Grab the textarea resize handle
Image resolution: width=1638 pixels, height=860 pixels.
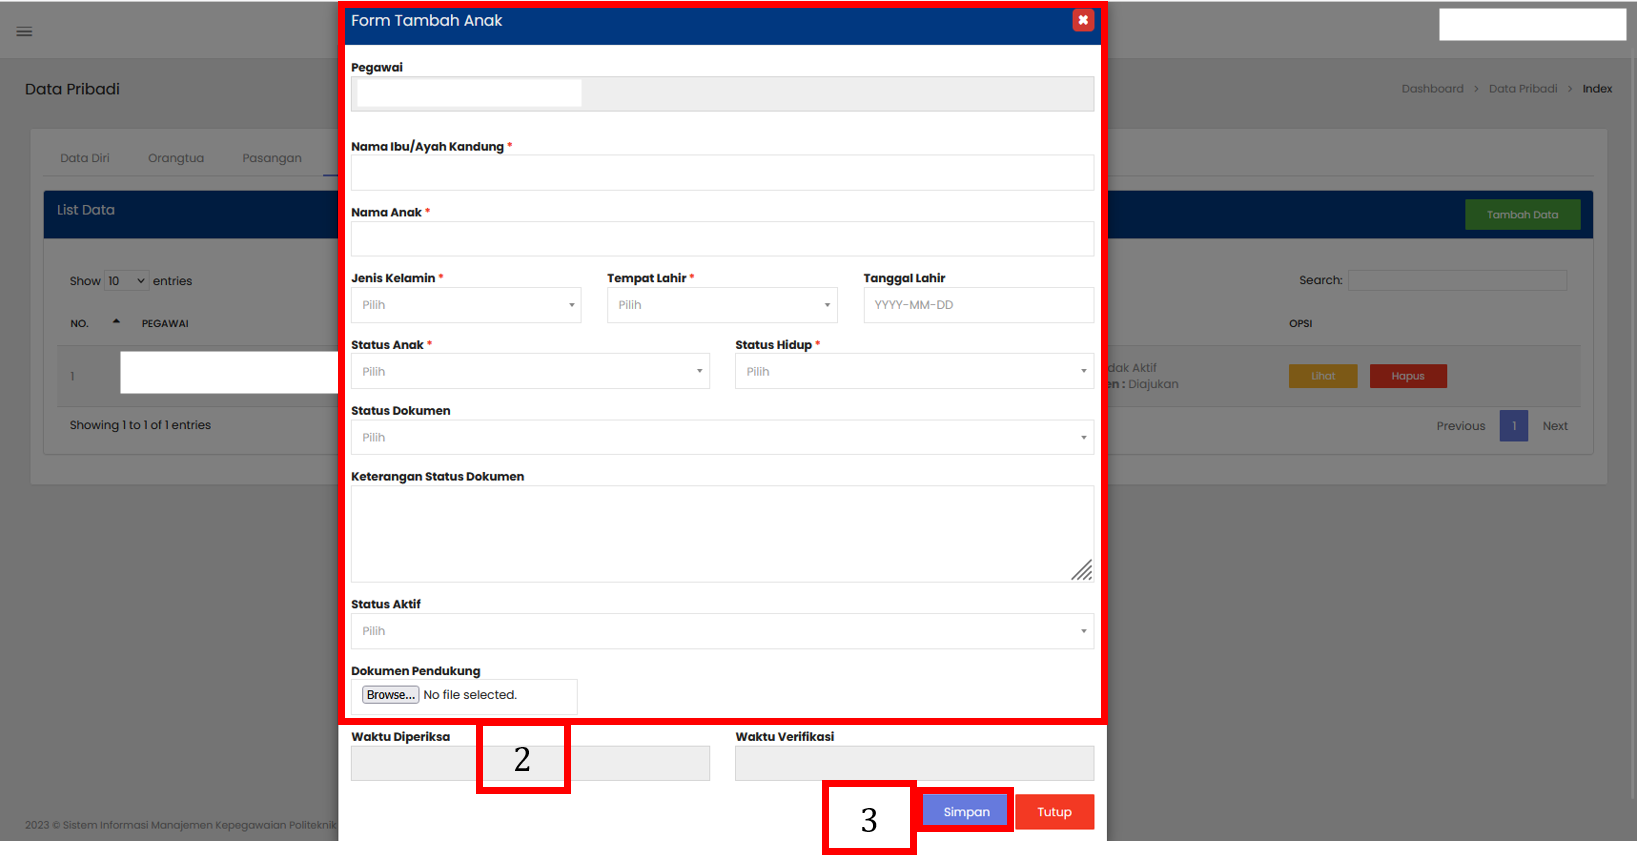pyautogui.click(x=1082, y=571)
